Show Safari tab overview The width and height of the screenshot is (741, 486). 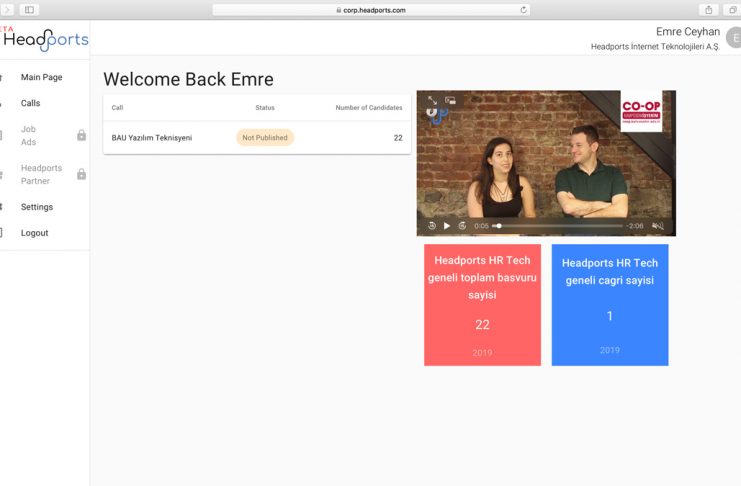pos(732,9)
